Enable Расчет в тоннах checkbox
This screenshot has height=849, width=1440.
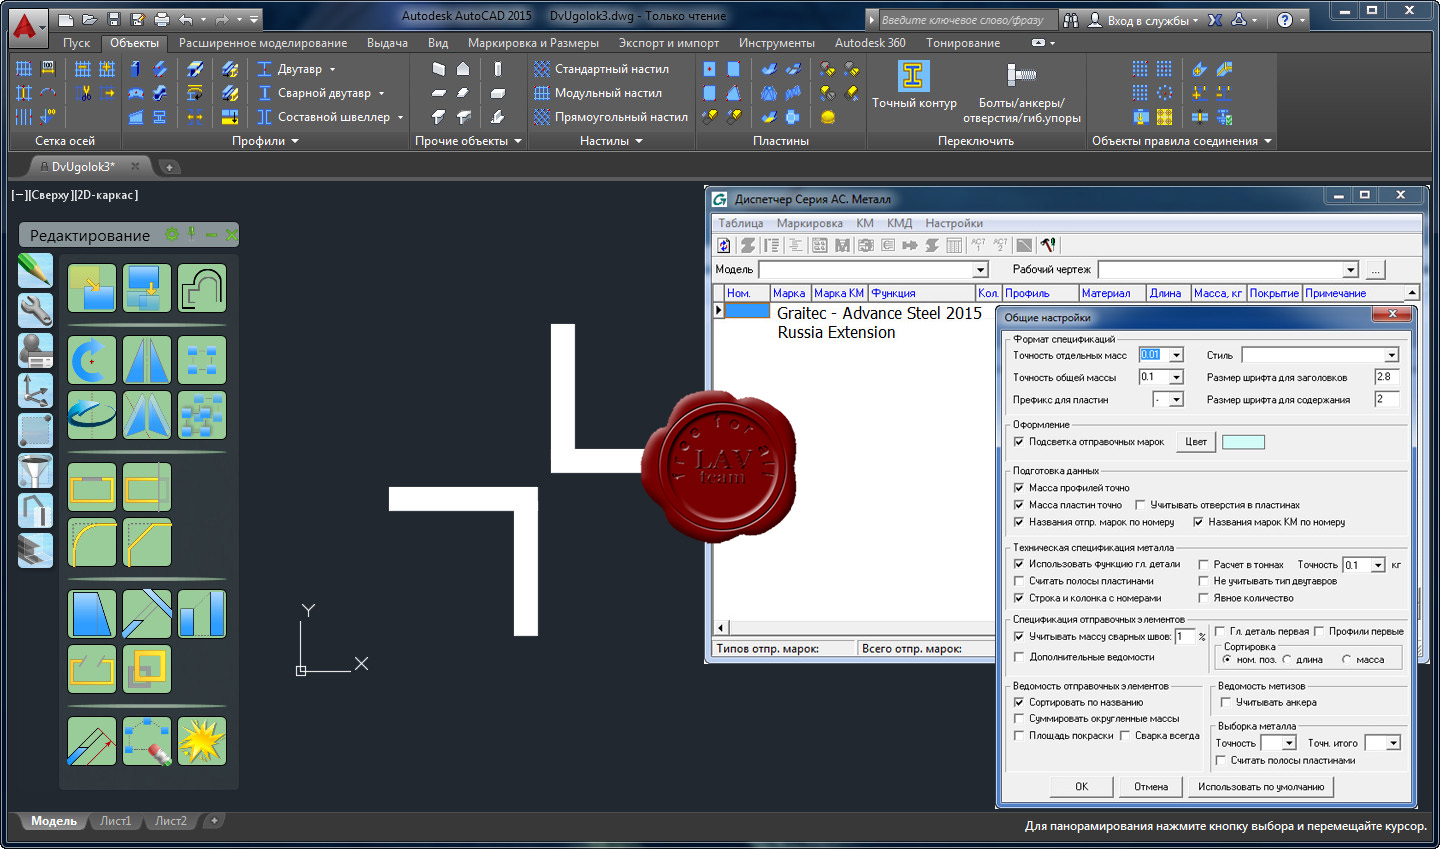(1204, 565)
